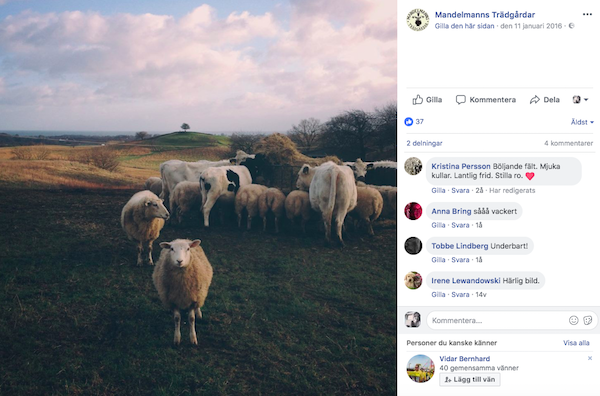Image resolution: width=600 pixels, height=396 pixels.
Task: Click Gilla den här sidan link
Action: click(464, 26)
